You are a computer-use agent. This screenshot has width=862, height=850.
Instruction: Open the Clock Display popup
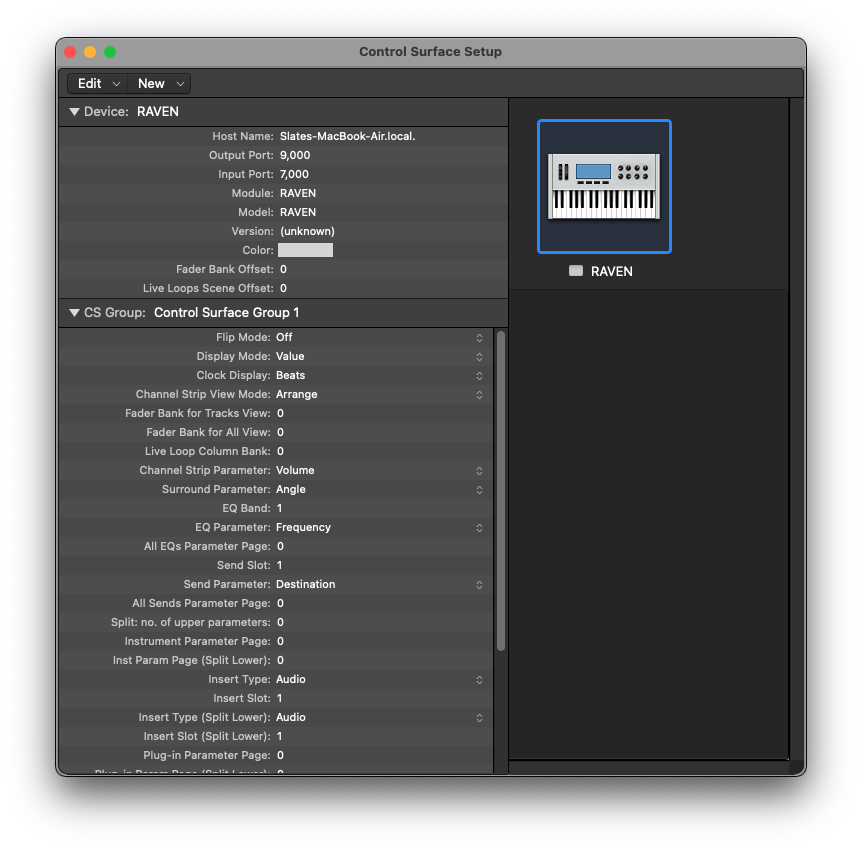click(x=479, y=376)
